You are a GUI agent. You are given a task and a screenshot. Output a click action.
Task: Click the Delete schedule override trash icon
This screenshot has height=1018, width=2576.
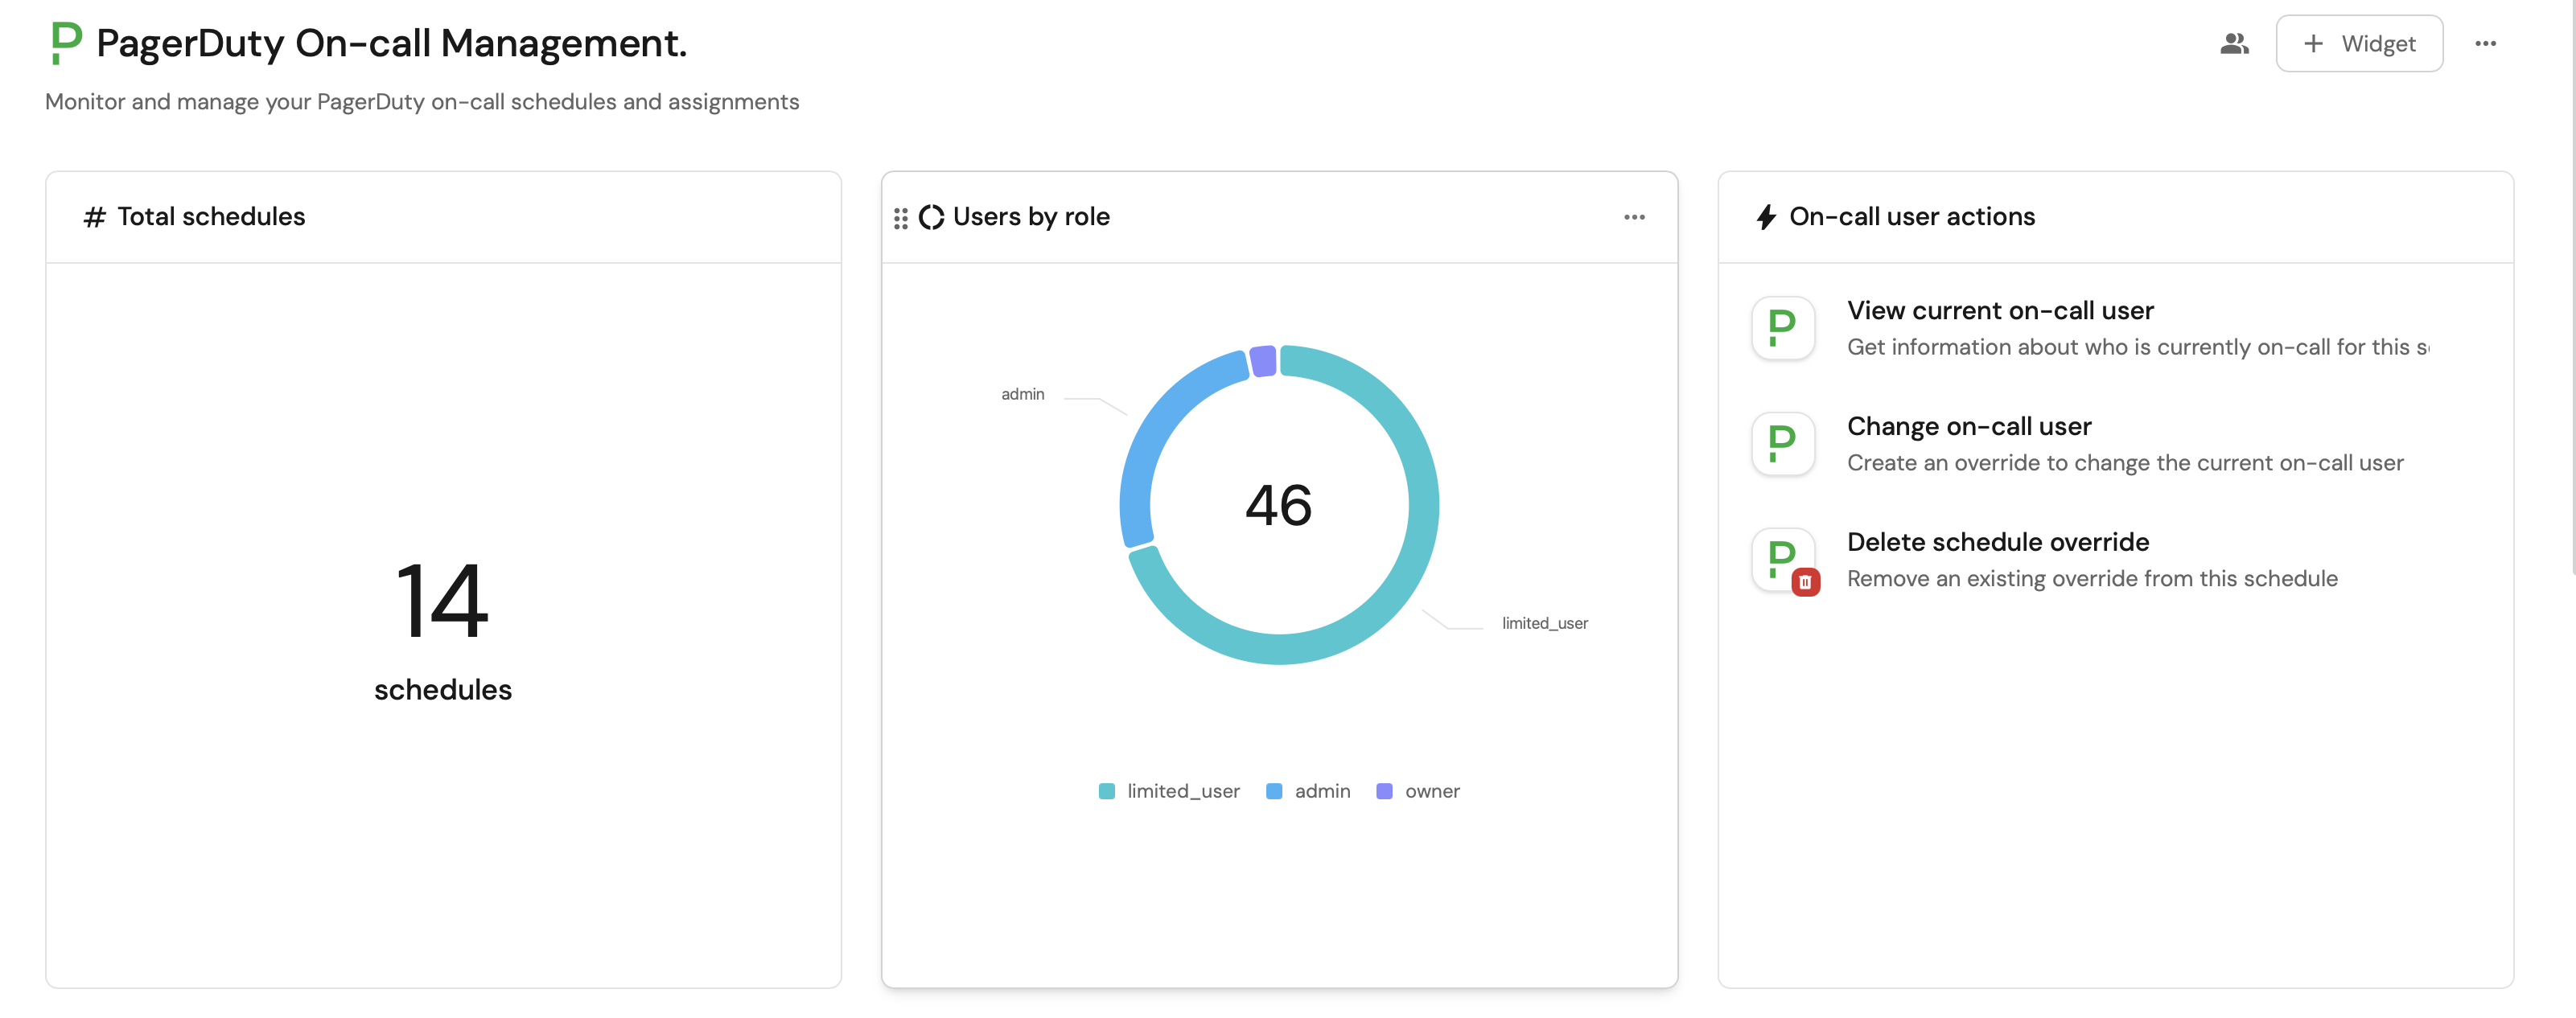pyautogui.click(x=1805, y=582)
